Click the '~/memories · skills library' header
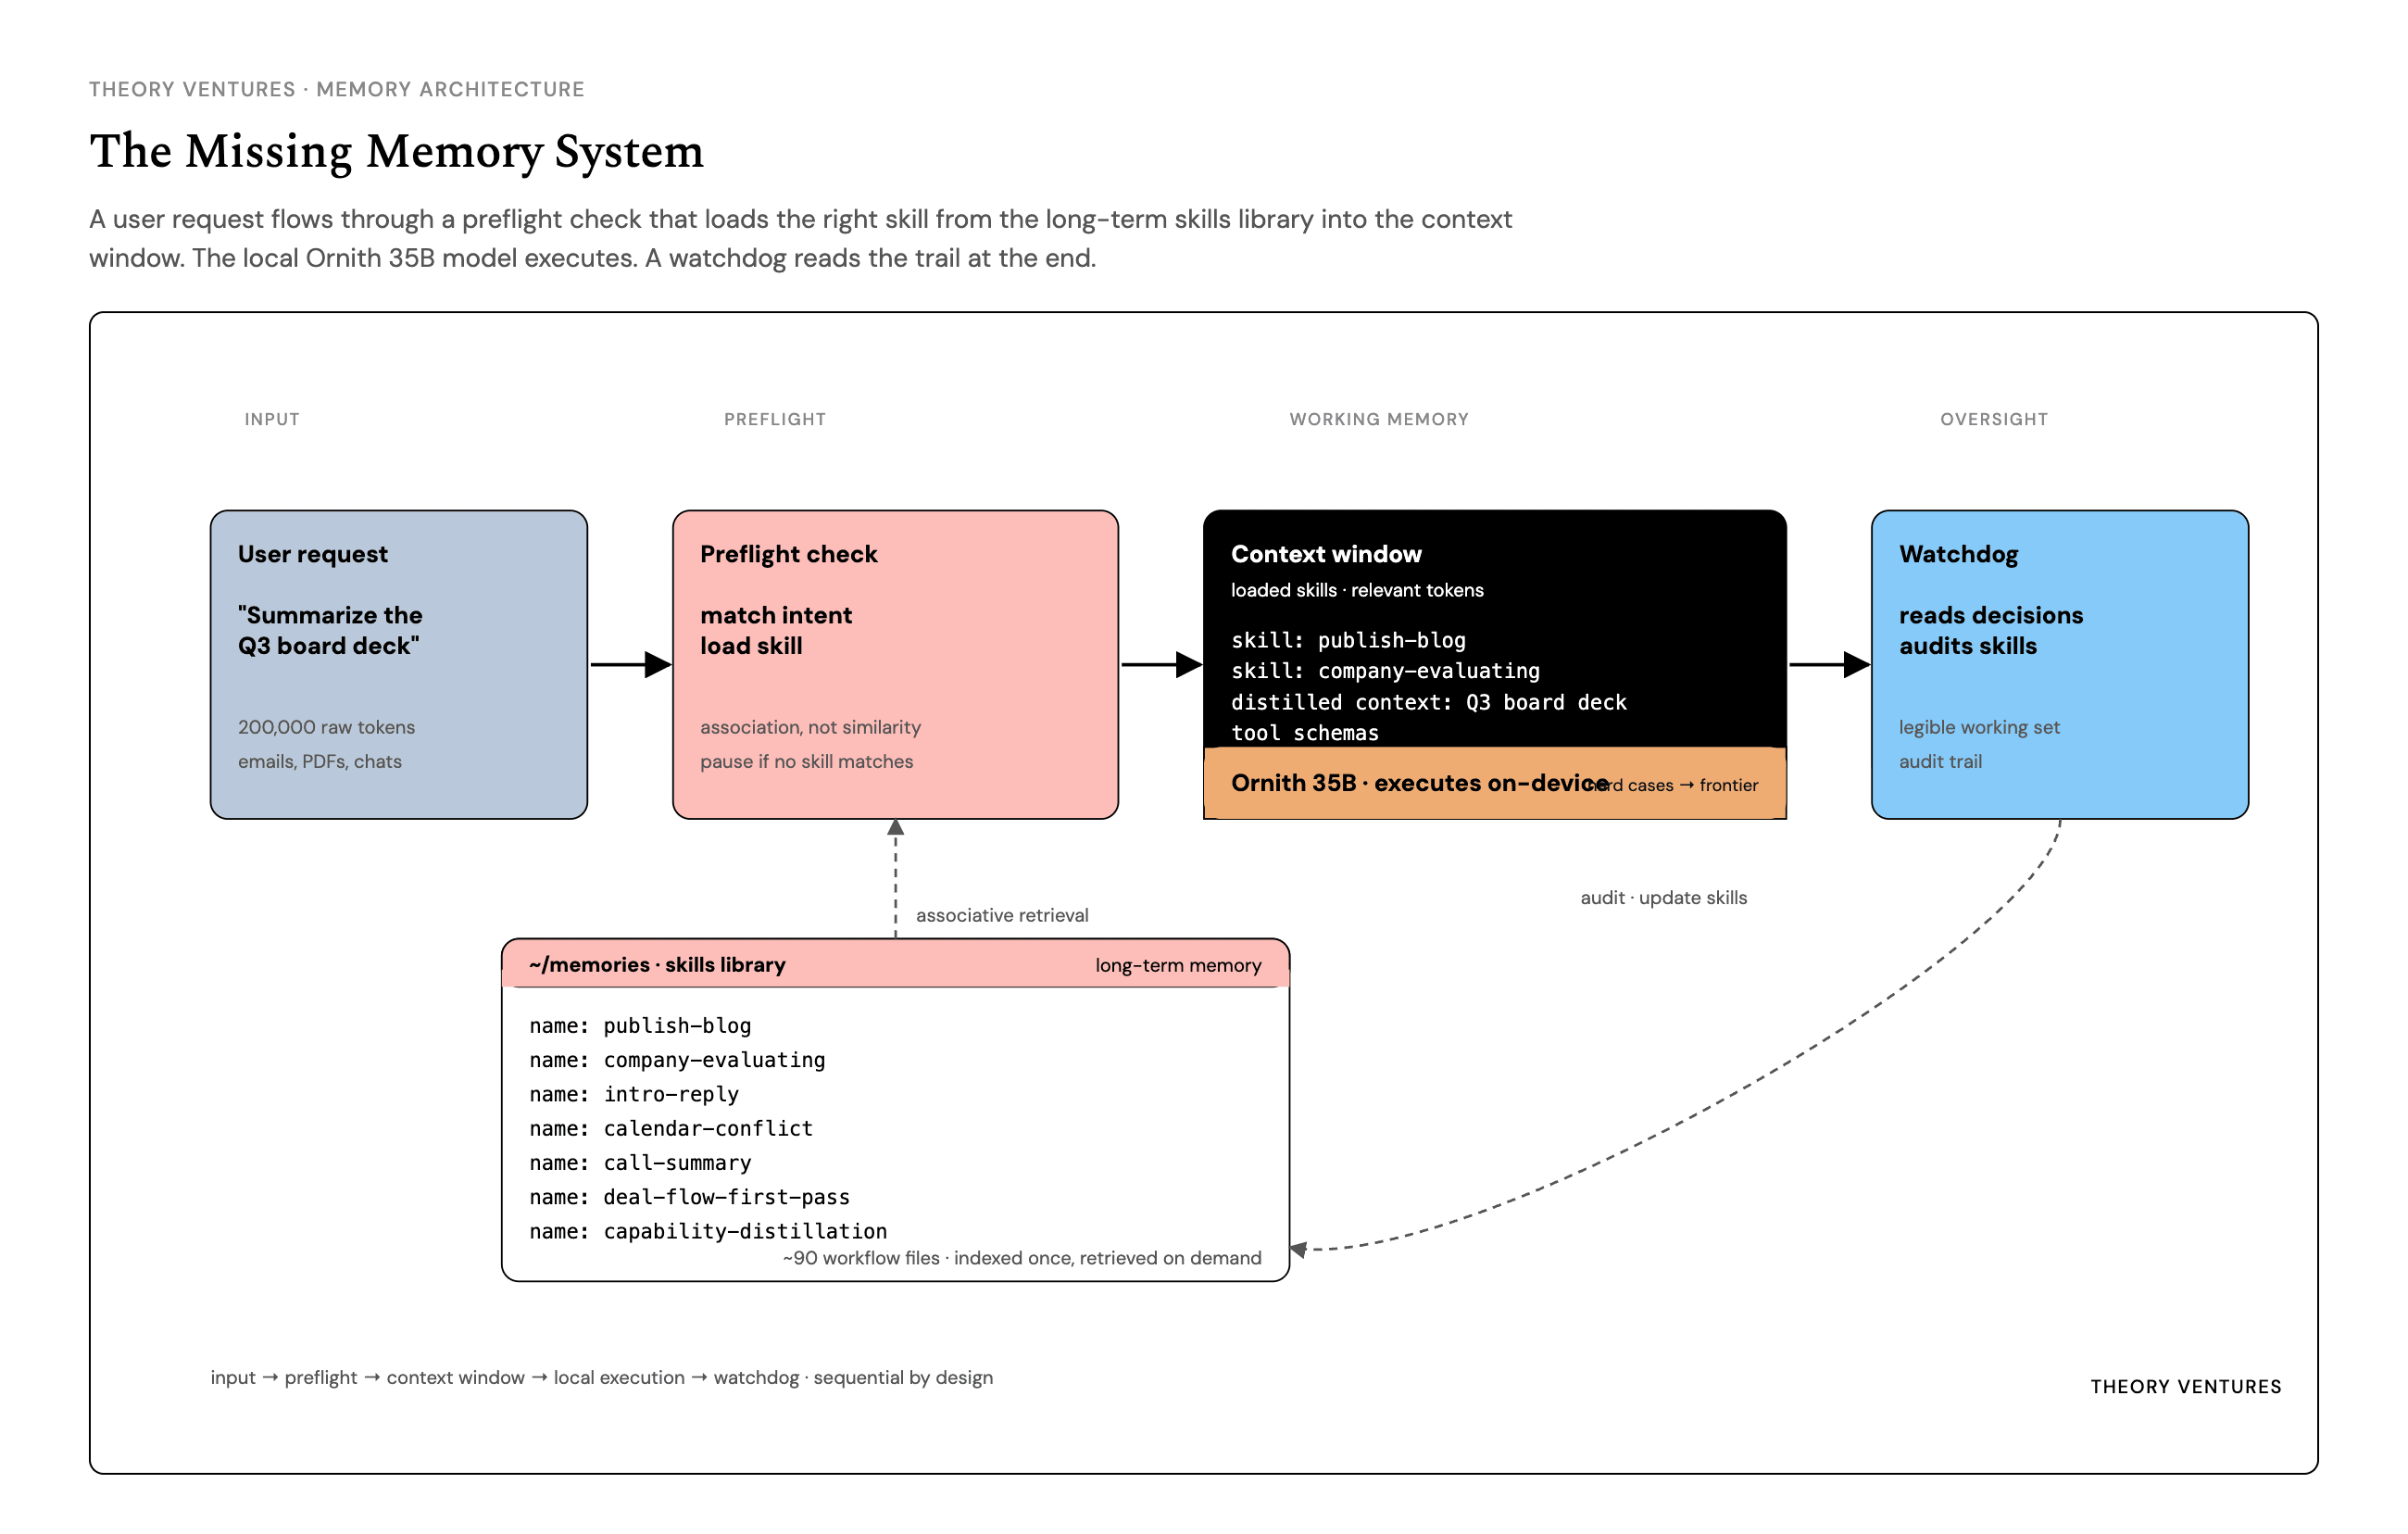Screen dimensions: 2408x1534 click(x=657, y=964)
